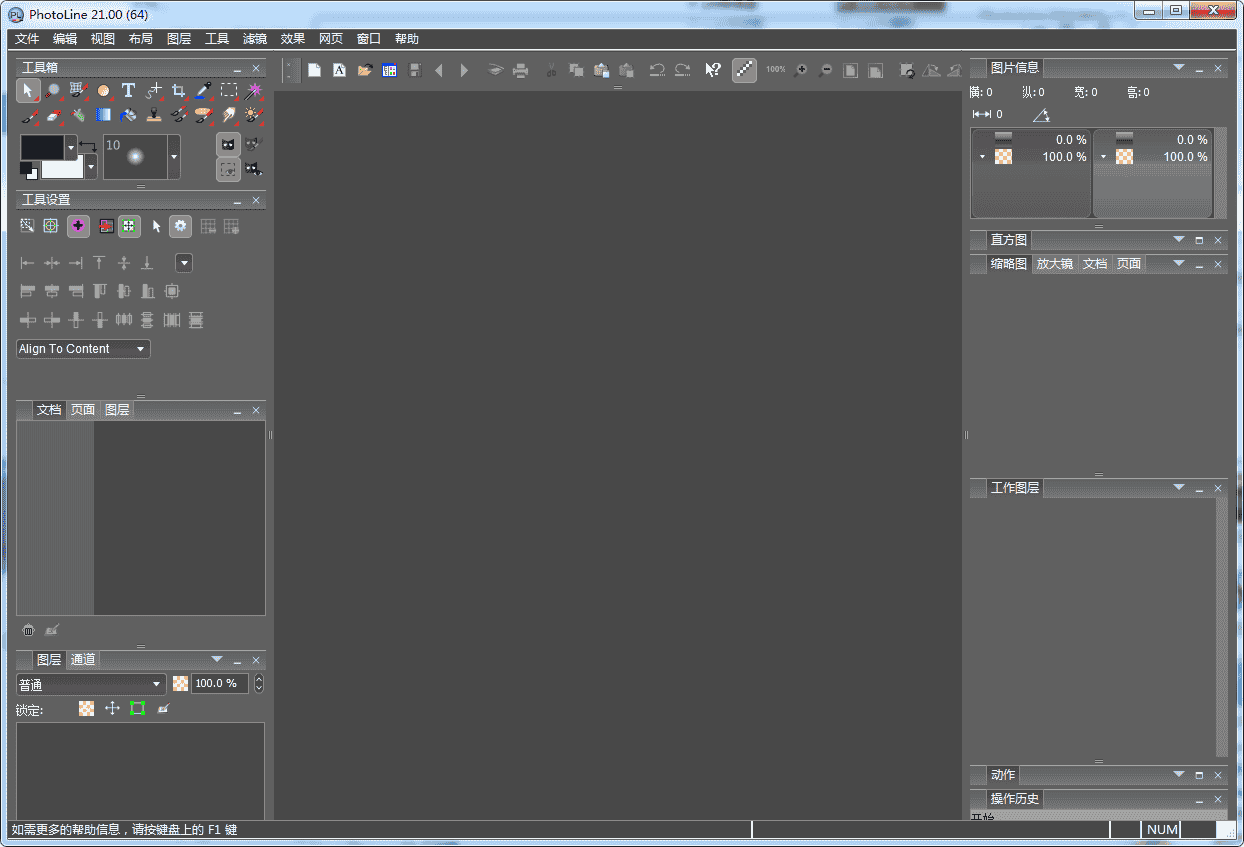1244x847 pixels.
Task: Pick the Magic Wand selection tool
Action: (x=254, y=91)
